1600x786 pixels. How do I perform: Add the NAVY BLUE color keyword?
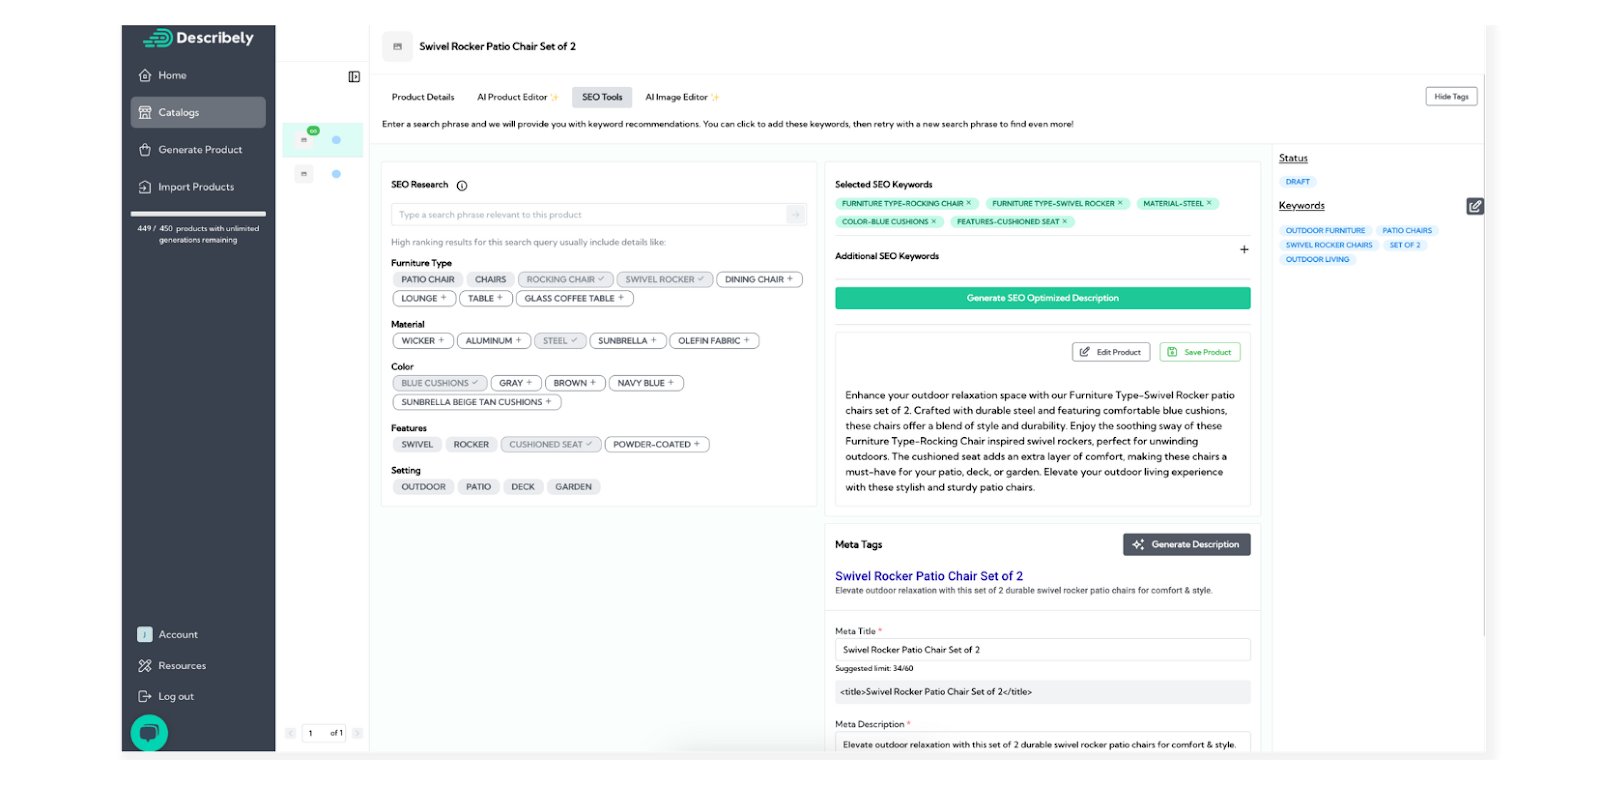click(x=646, y=383)
